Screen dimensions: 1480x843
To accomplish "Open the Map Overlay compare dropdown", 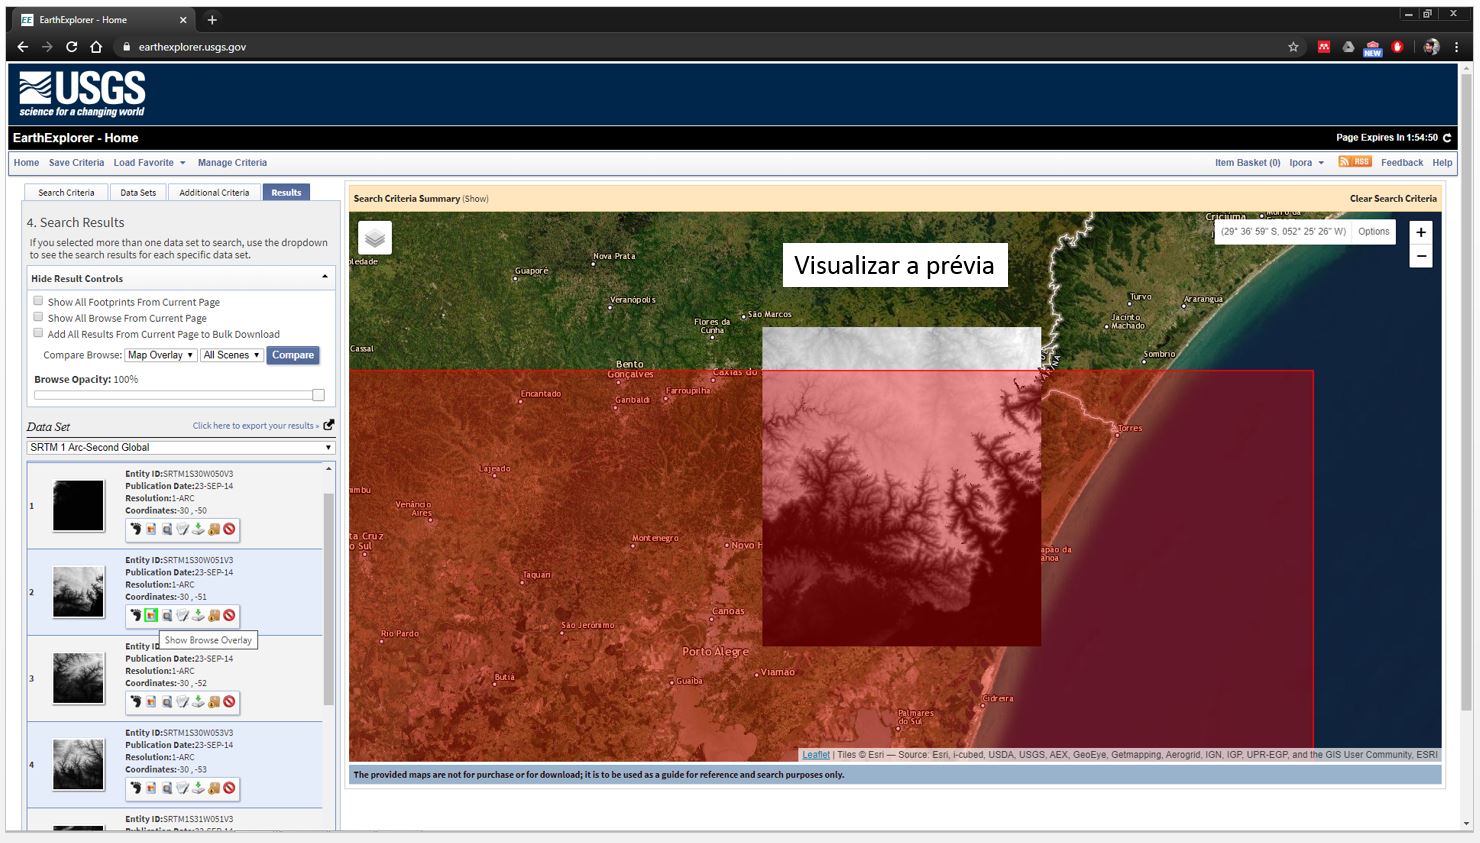I will pyautogui.click(x=160, y=355).
